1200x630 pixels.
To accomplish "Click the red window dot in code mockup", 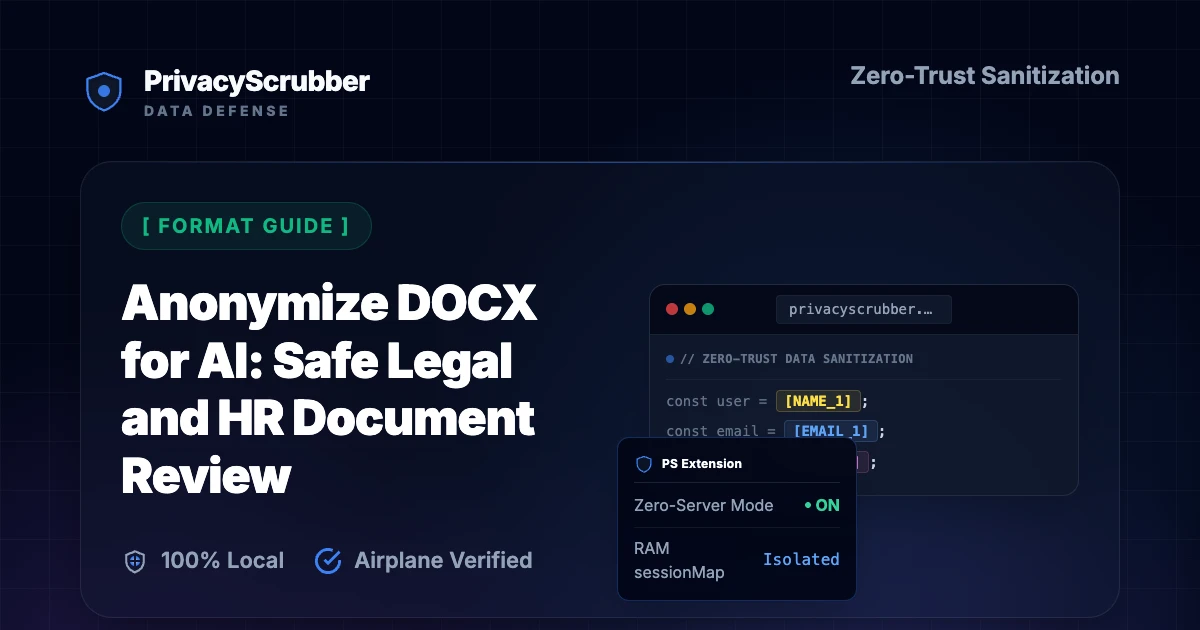I will click(672, 310).
